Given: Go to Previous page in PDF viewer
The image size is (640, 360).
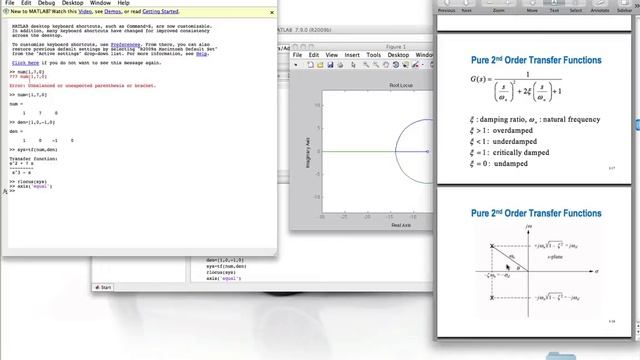Looking at the screenshot, I should pyautogui.click(x=447, y=6).
